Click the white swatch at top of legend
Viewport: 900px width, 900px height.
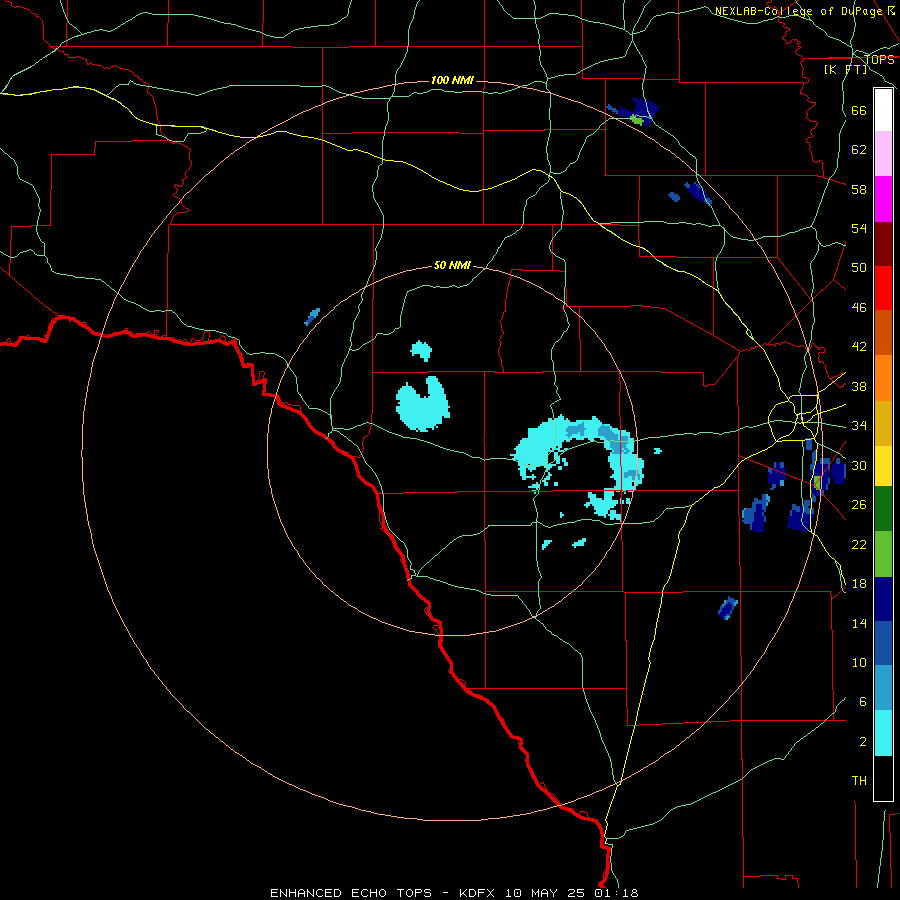pyautogui.click(x=883, y=110)
